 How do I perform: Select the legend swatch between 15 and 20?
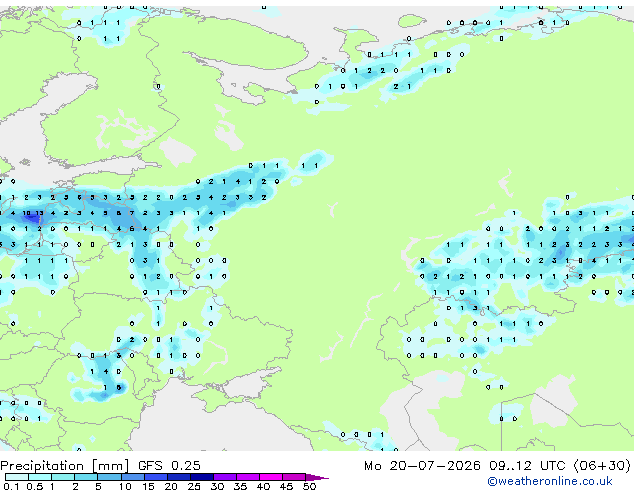point(155,477)
